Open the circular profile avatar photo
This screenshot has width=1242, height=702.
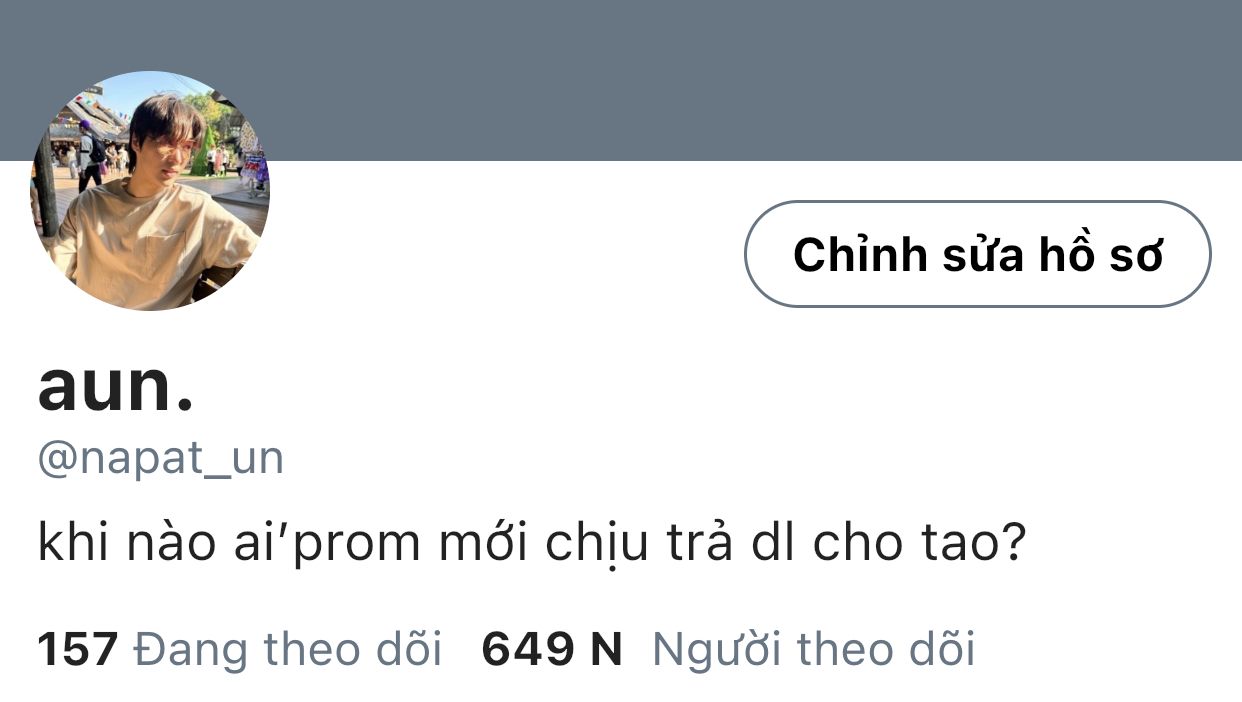150,190
